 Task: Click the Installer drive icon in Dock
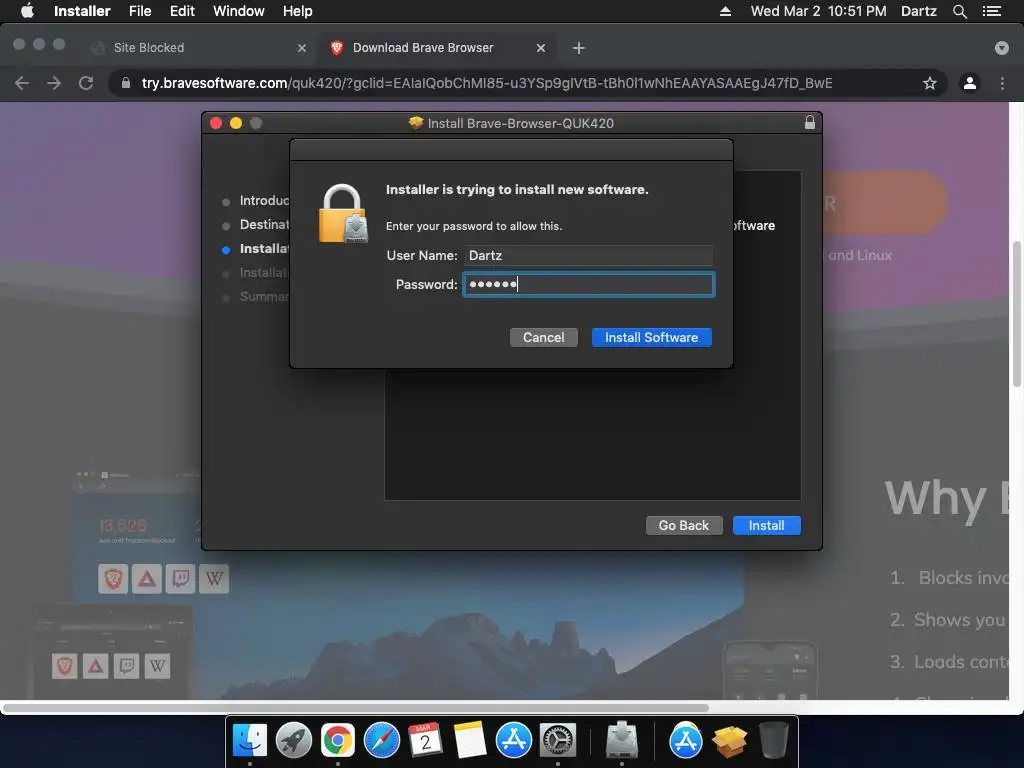point(621,741)
